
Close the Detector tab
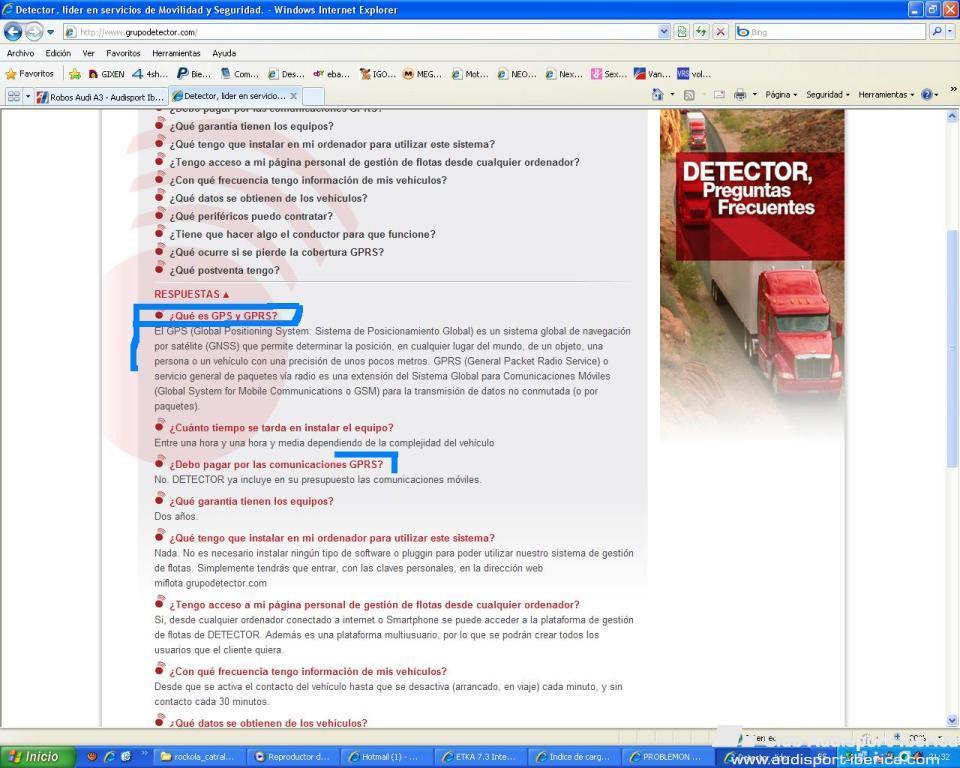click(294, 96)
